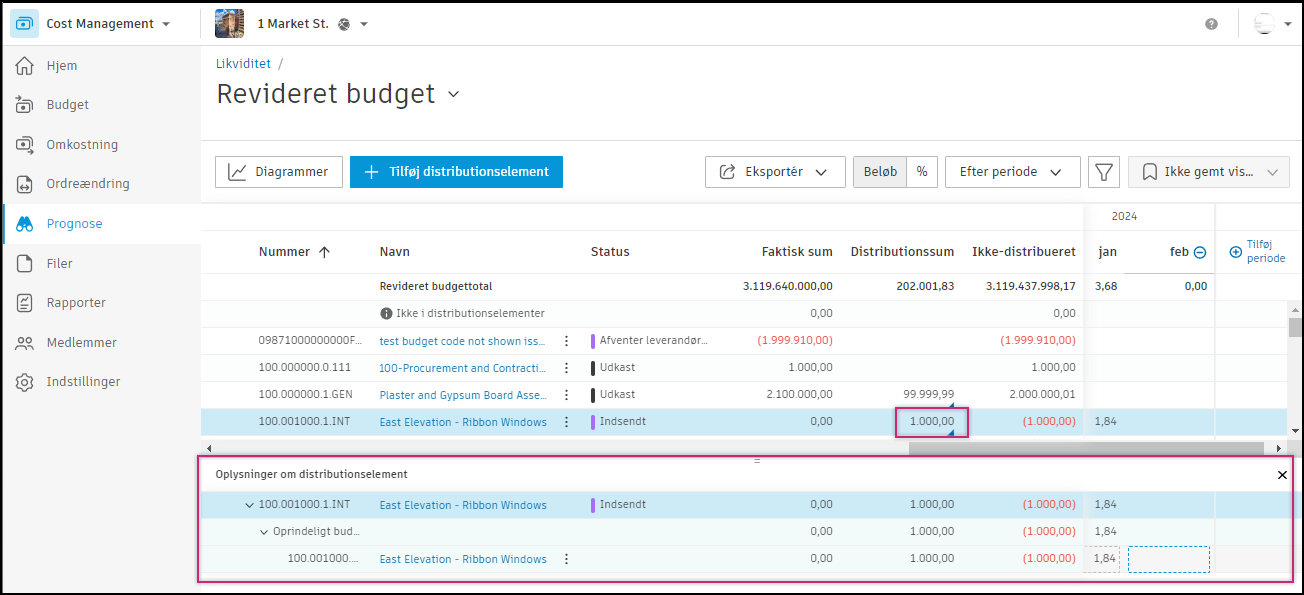Open Rapporter in the sidebar

pyautogui.click(x=76, y=303)
